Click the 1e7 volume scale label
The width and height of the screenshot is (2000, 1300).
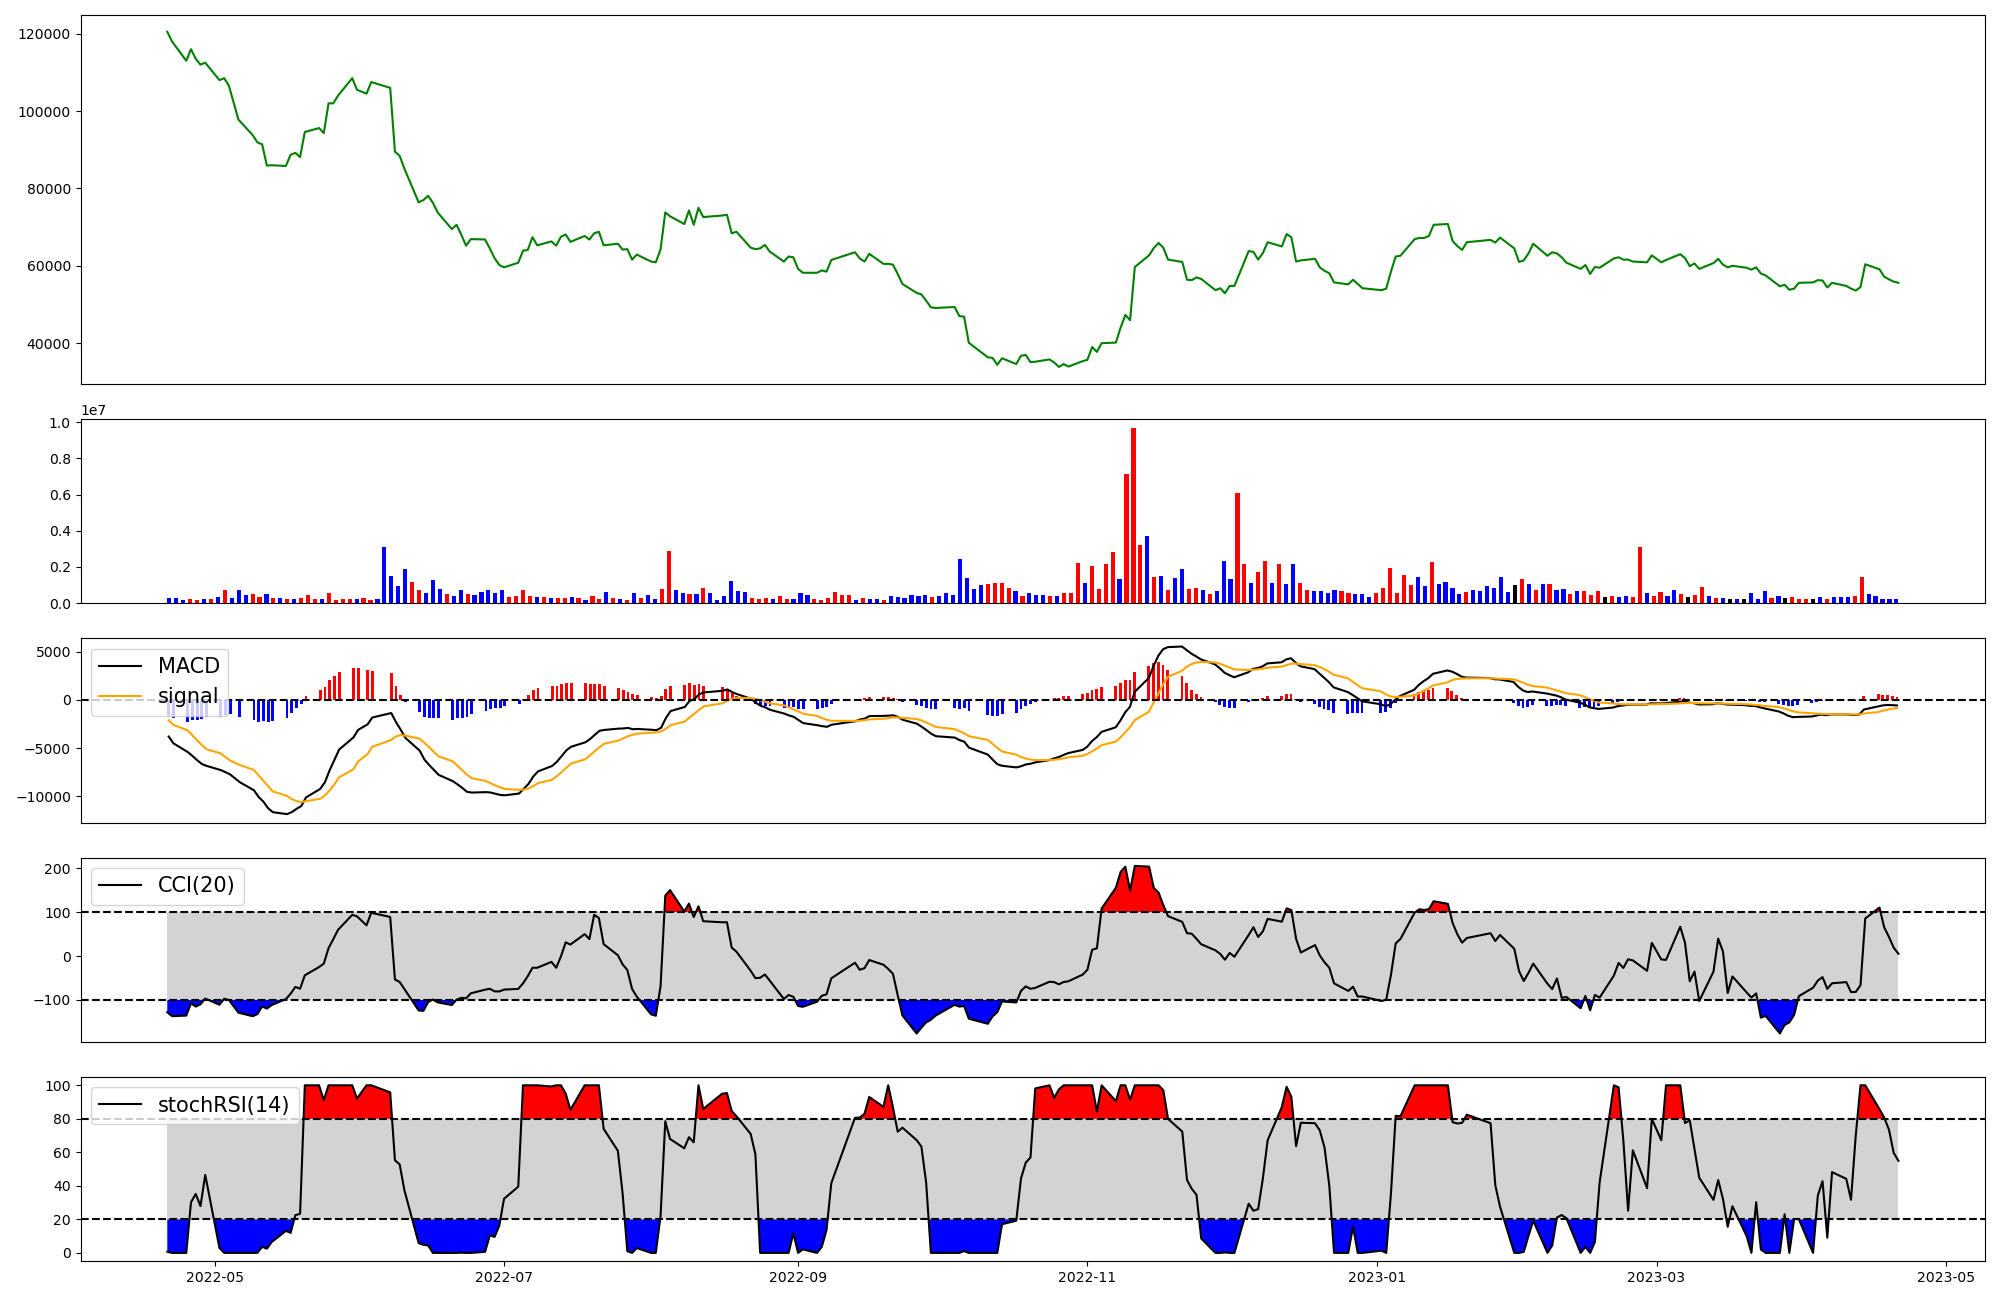[93, 411]
